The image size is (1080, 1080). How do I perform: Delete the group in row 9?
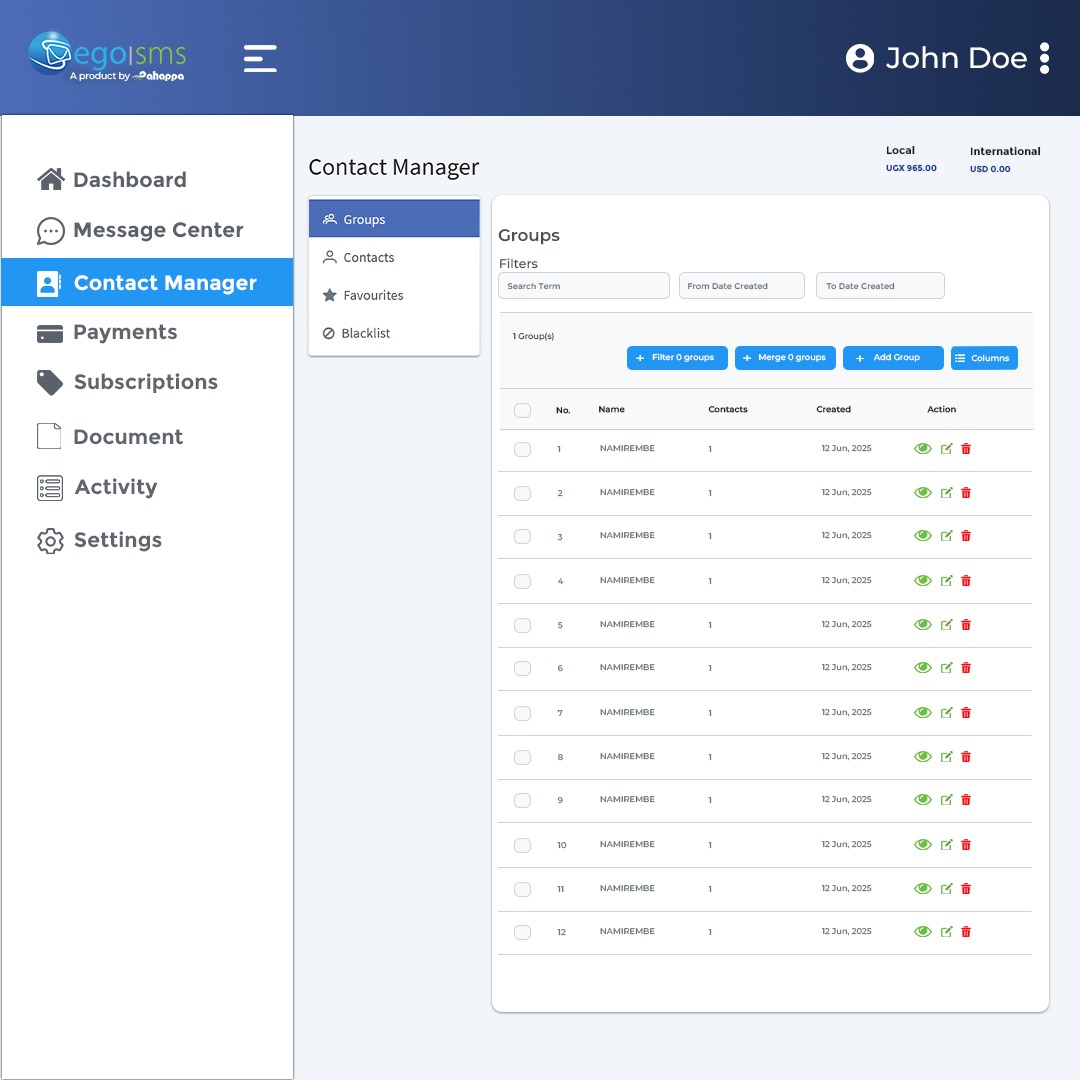tap(966, 800)
